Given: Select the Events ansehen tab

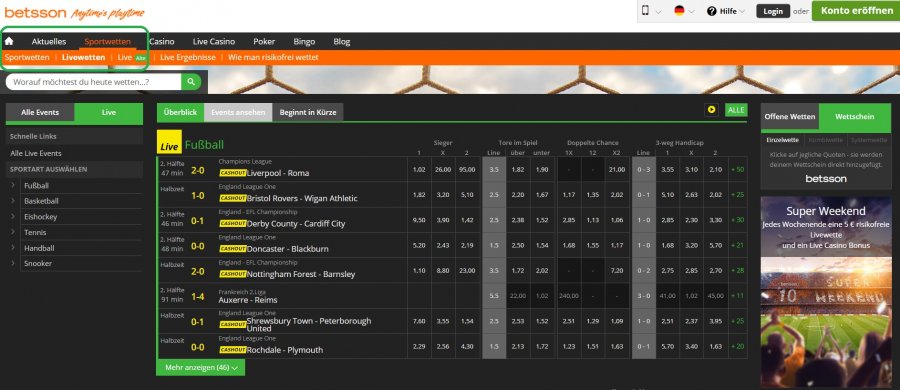Looking at the screenshot, I should 238,113.
